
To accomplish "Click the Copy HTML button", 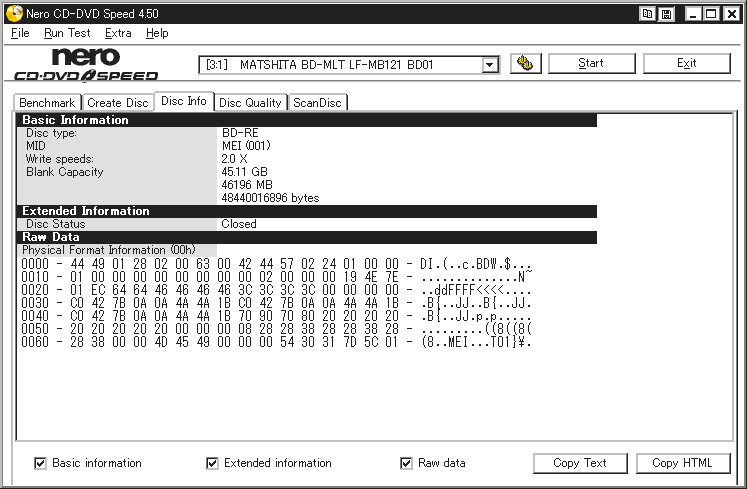I will click(x=682, y=463).
